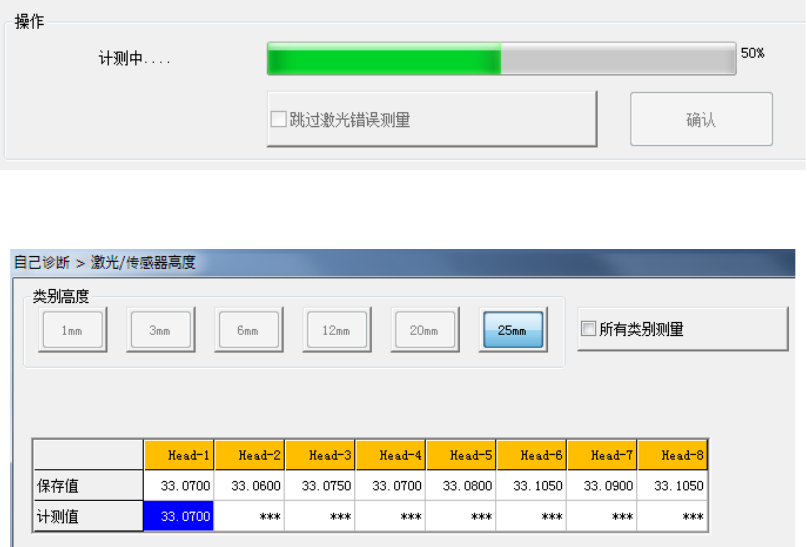The width and height of the screenshot is (807, 547).
Task: Click the Head-5 measured *** cell
Action: (461, 516)
